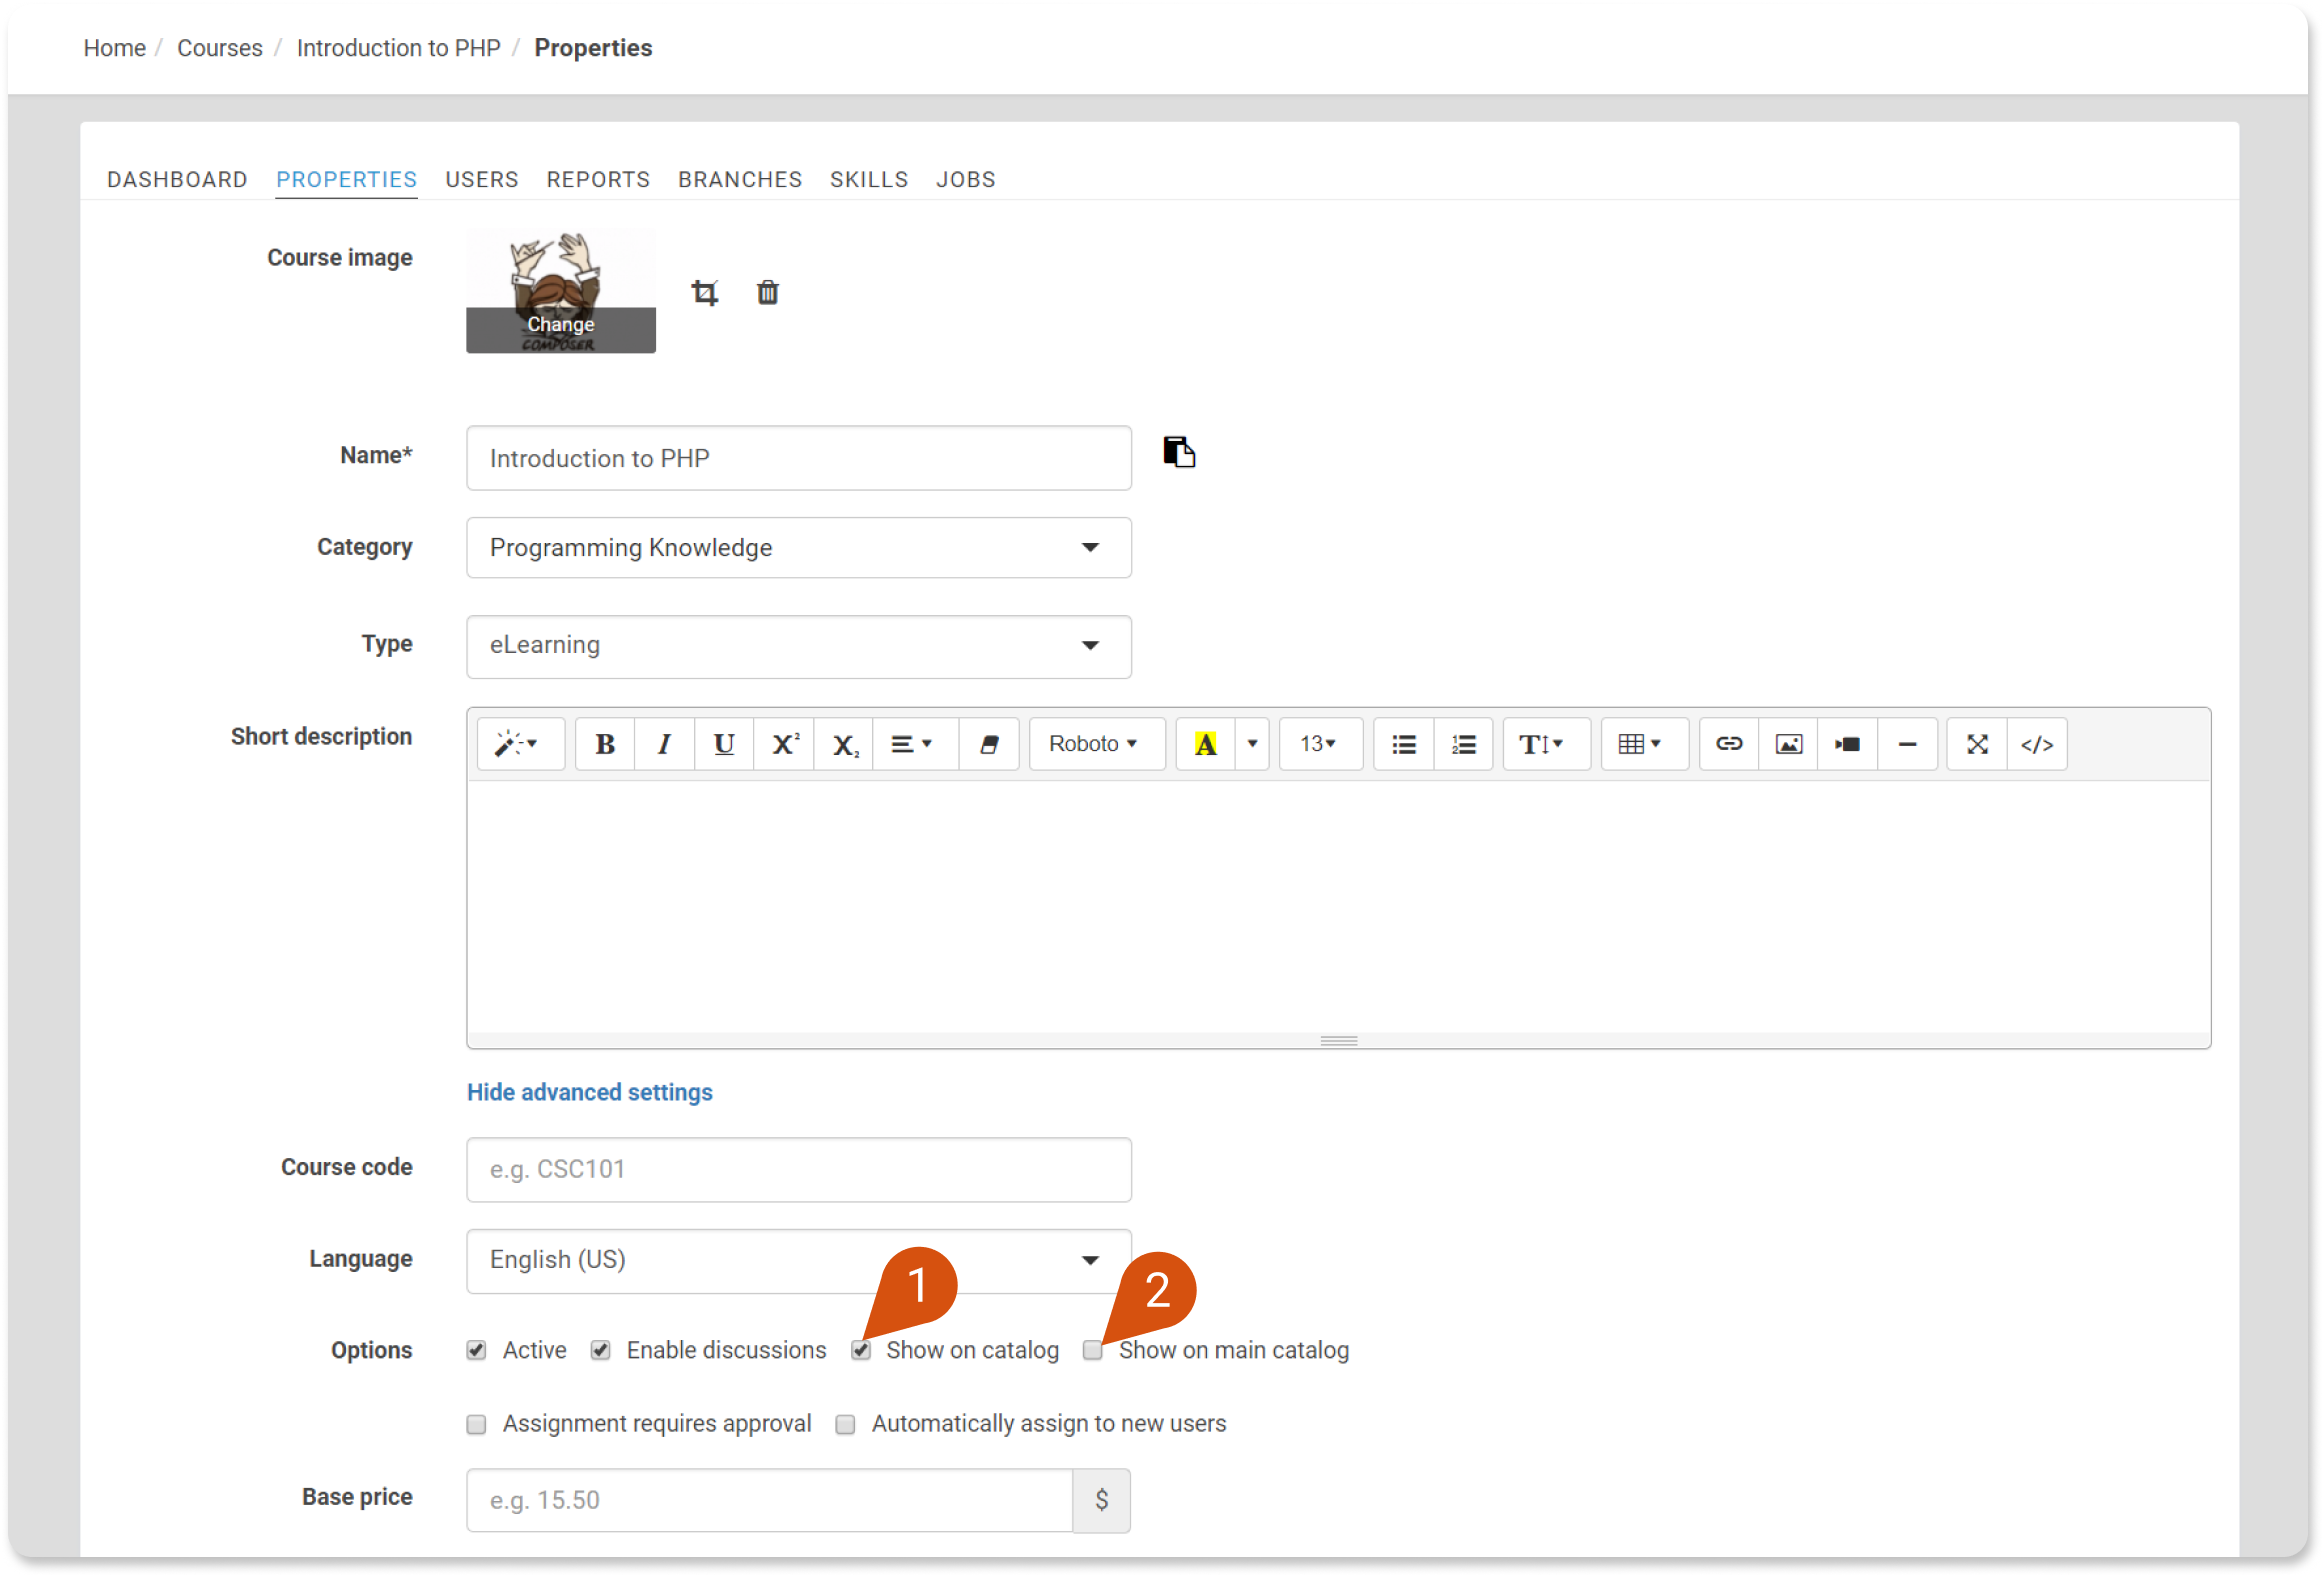This screenshot has height=1577, width=2324.
Task: Click the Base price input field
Action: pyautogui.click(x=770, y=1501)
